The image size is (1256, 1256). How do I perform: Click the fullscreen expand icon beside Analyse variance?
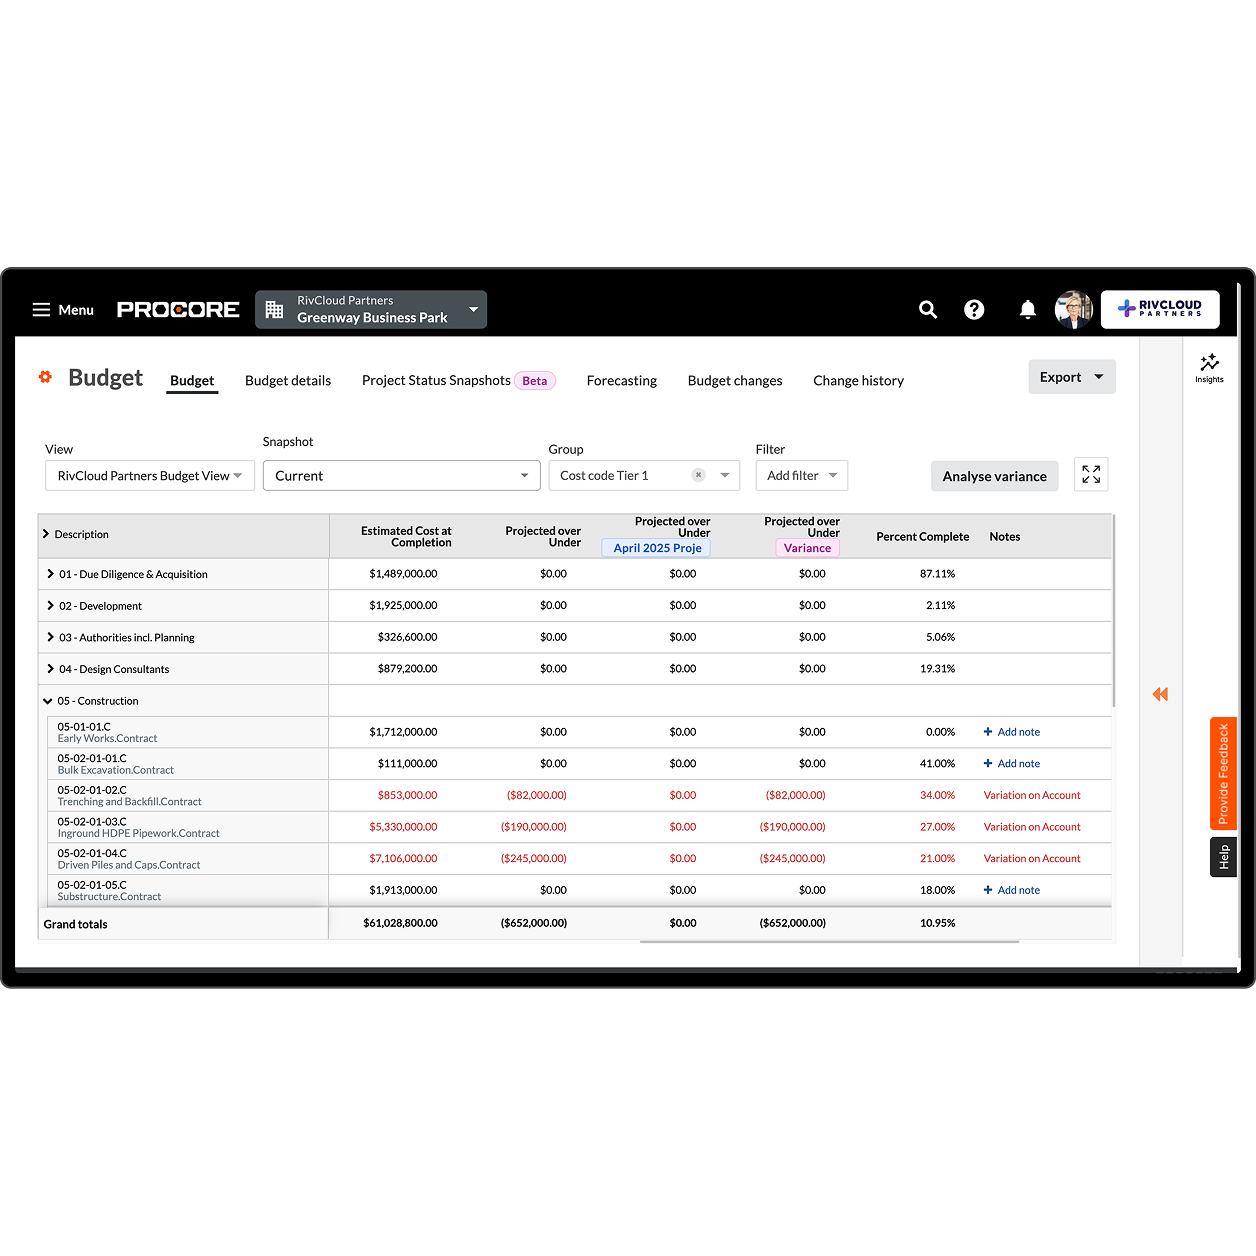coord(1090,474)
